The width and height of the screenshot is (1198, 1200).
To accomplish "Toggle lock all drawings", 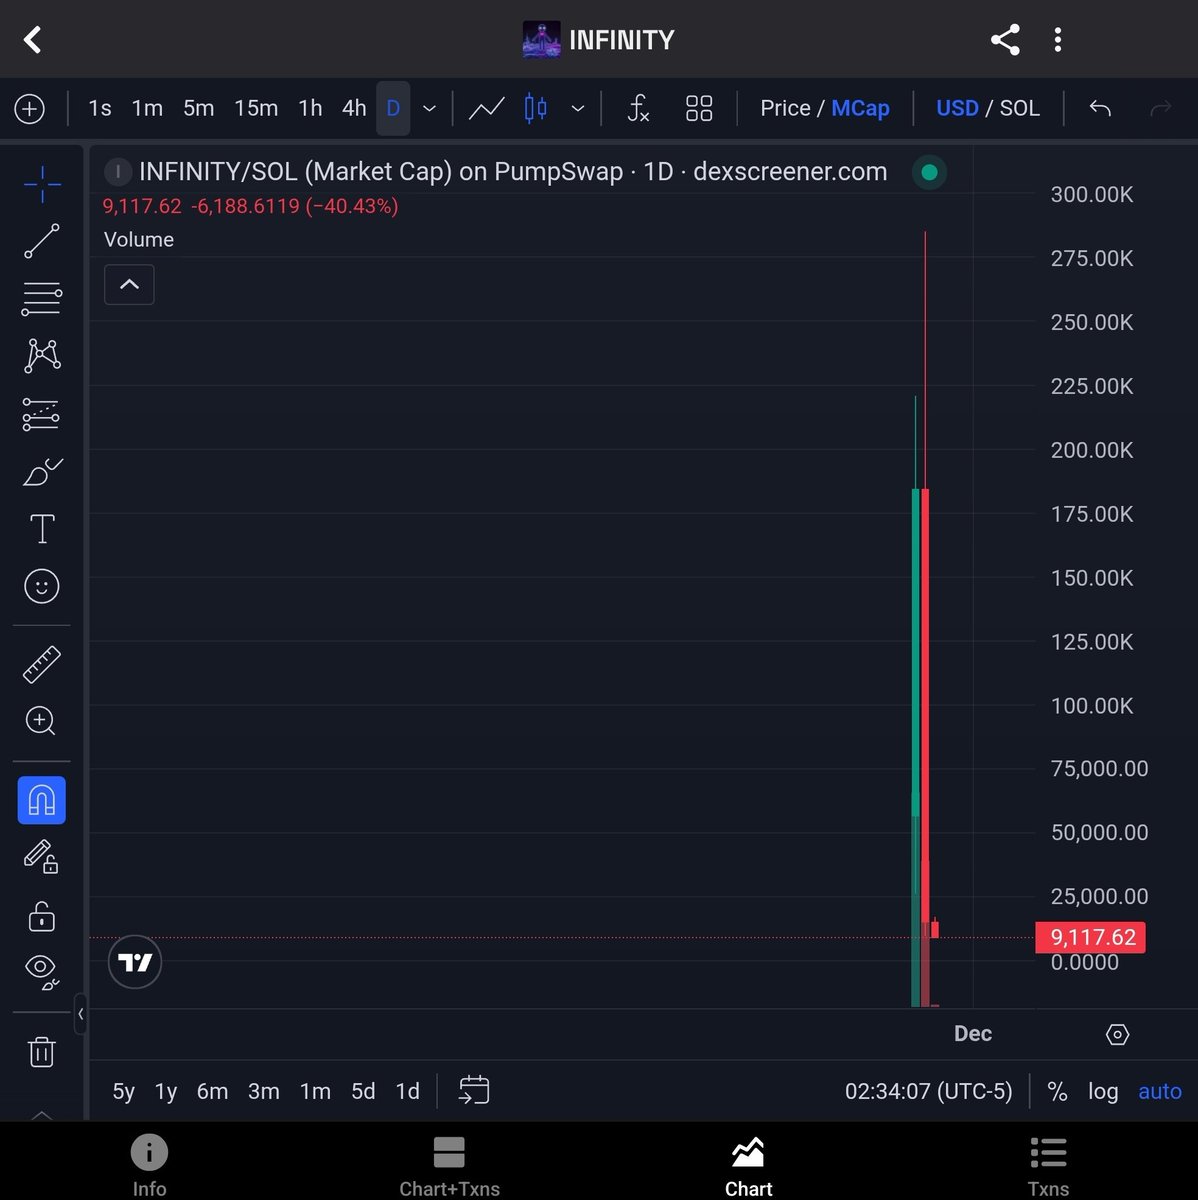I will click(41, 915).
